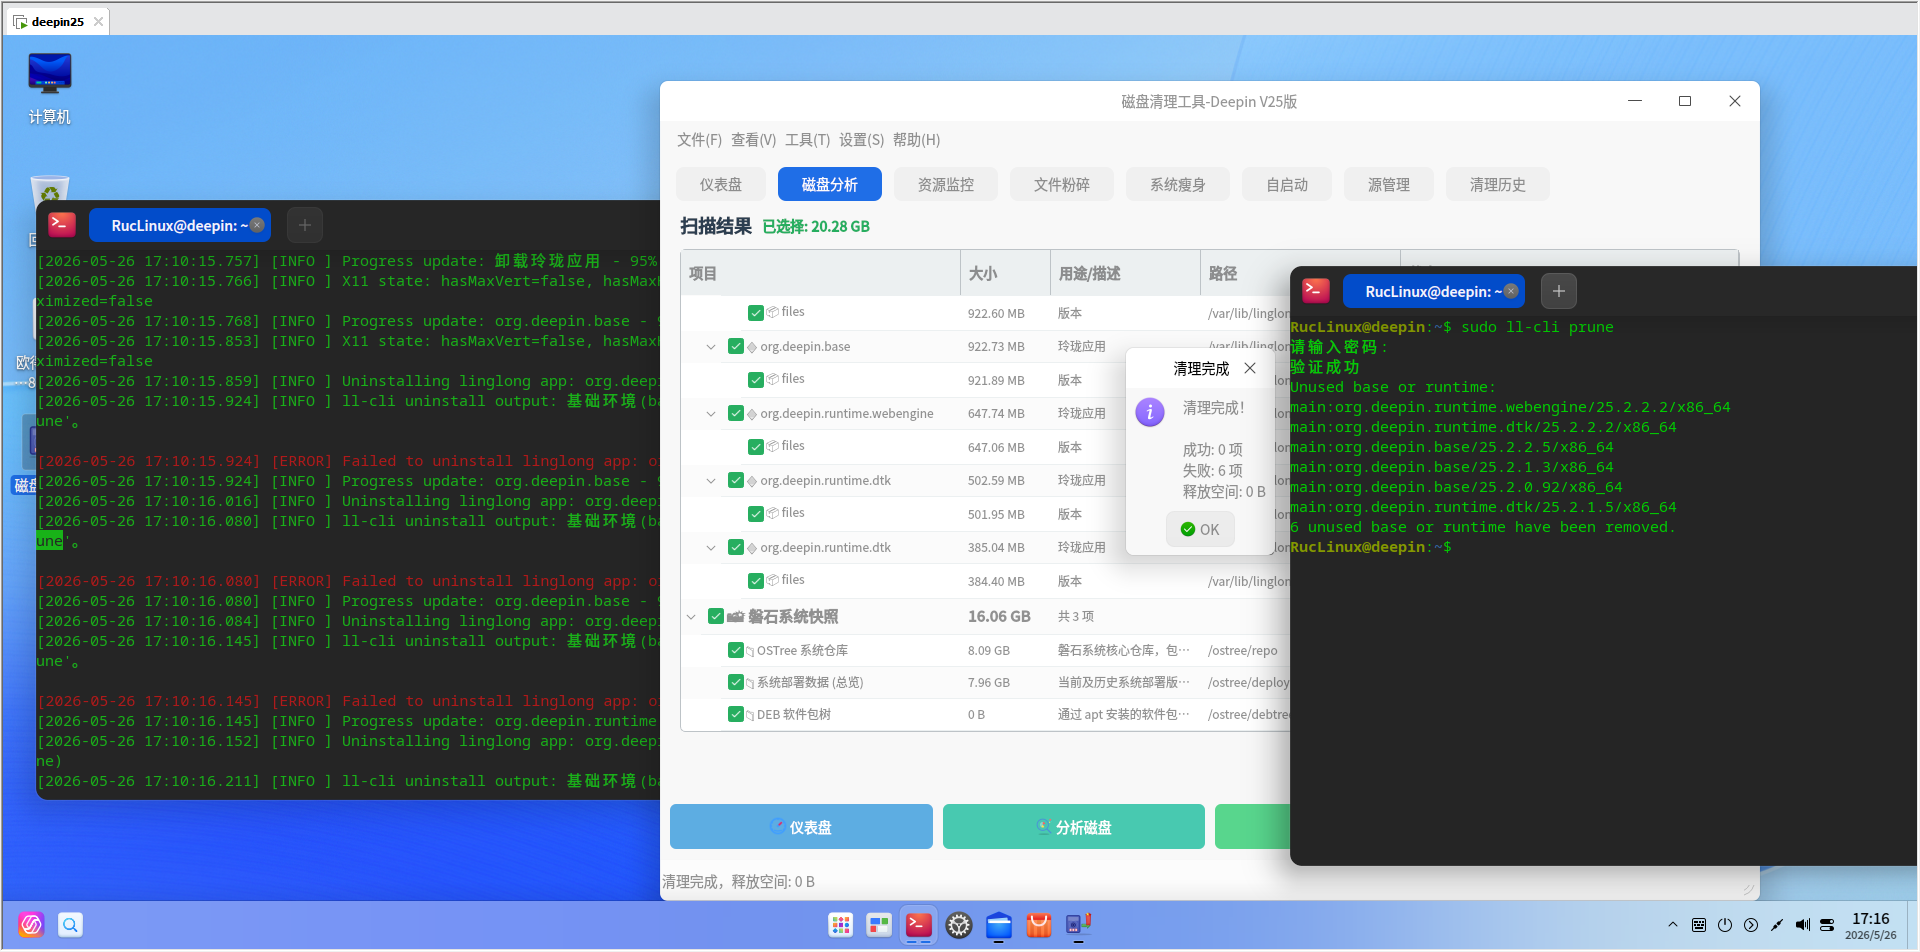Uncheck the org.deepin.base checkbox
Screen dimensions: 1920x952
pyautogui.click(x=736, y=347)
